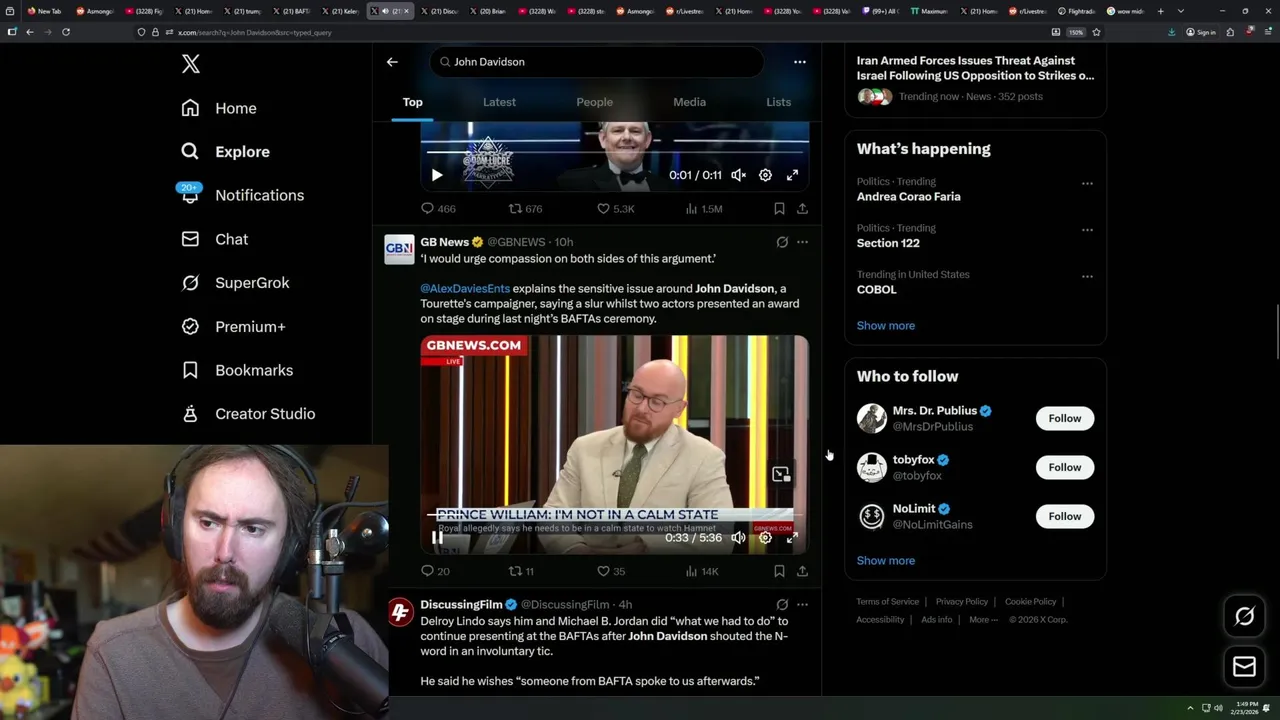Viewport: 1280px width, 720px height.
Task: Reply to GB News post with 20 comments
Action: [x=435, y=572]
